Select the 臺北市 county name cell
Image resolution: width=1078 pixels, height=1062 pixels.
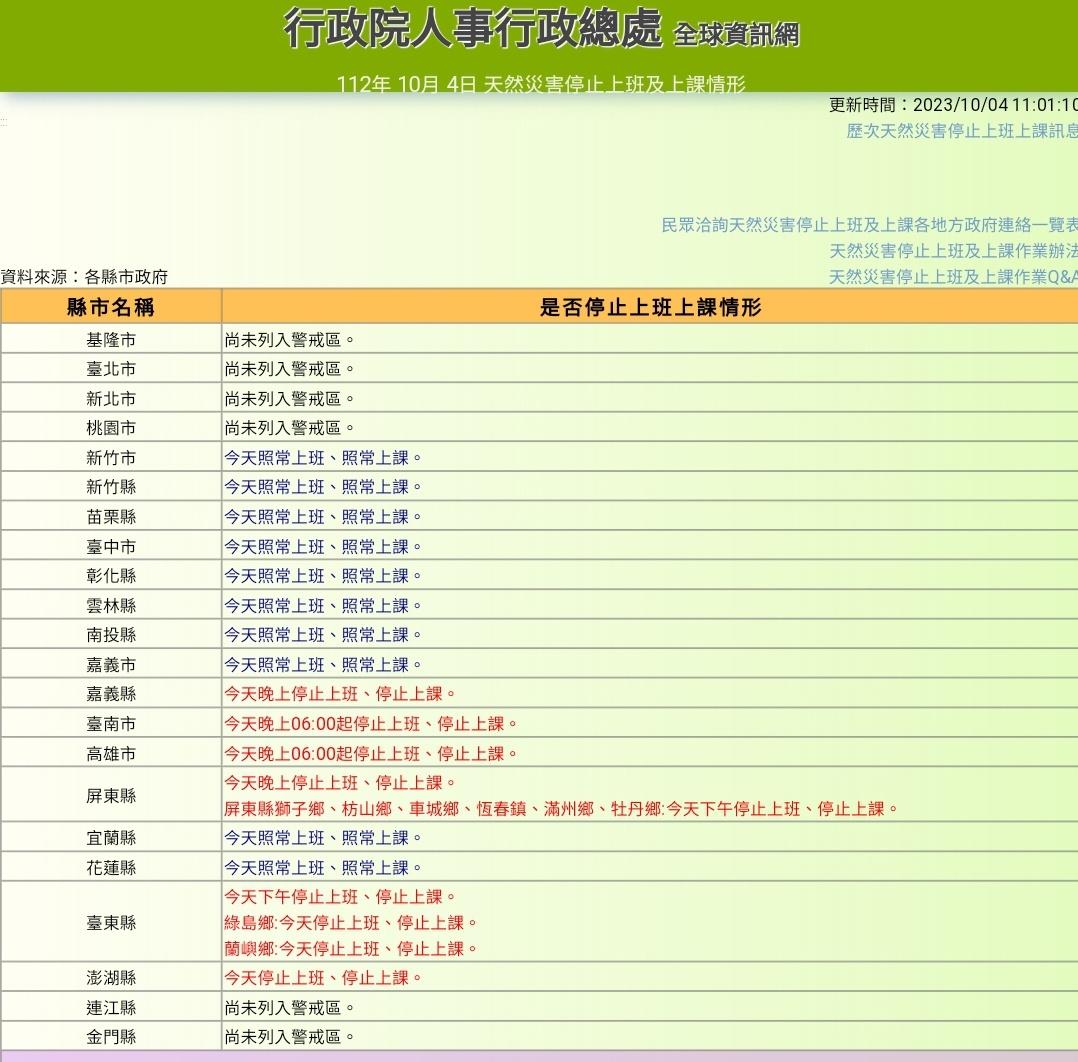(111, 369)
